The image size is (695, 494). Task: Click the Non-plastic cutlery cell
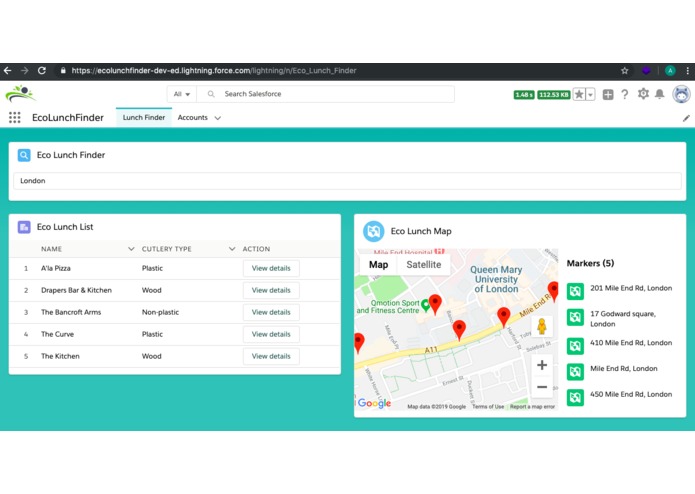[x=160, y=312]
